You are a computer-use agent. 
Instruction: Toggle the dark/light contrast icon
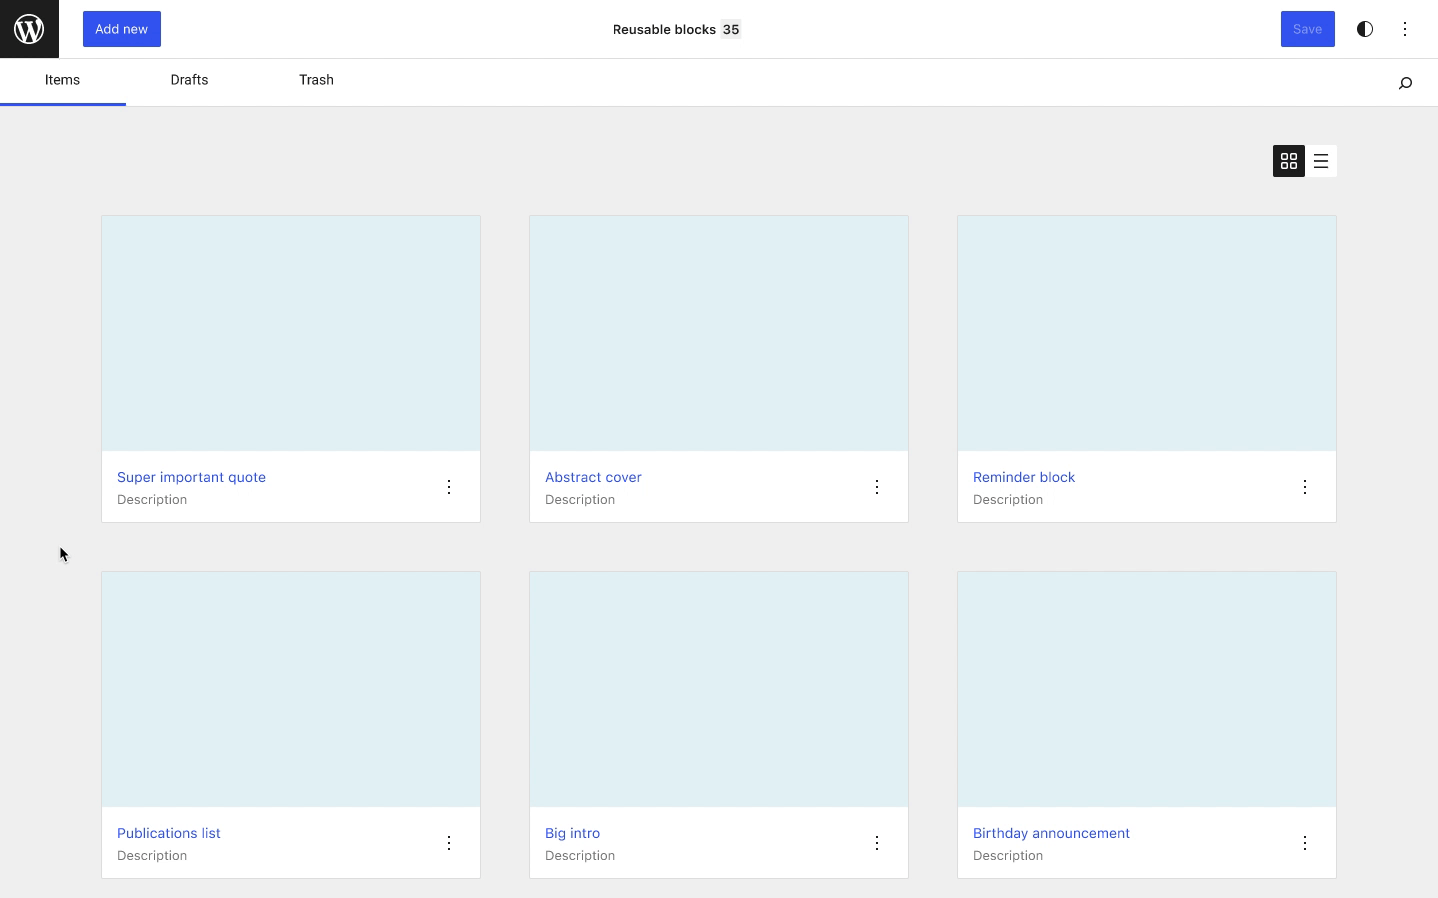pos(1365,29)
